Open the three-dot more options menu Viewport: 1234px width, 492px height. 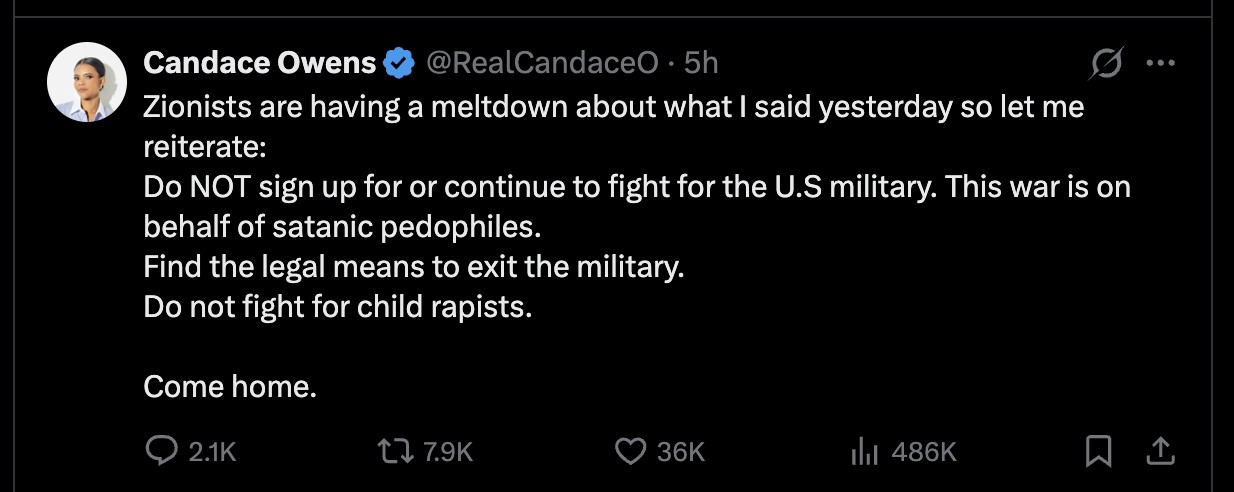(1160, 63)
